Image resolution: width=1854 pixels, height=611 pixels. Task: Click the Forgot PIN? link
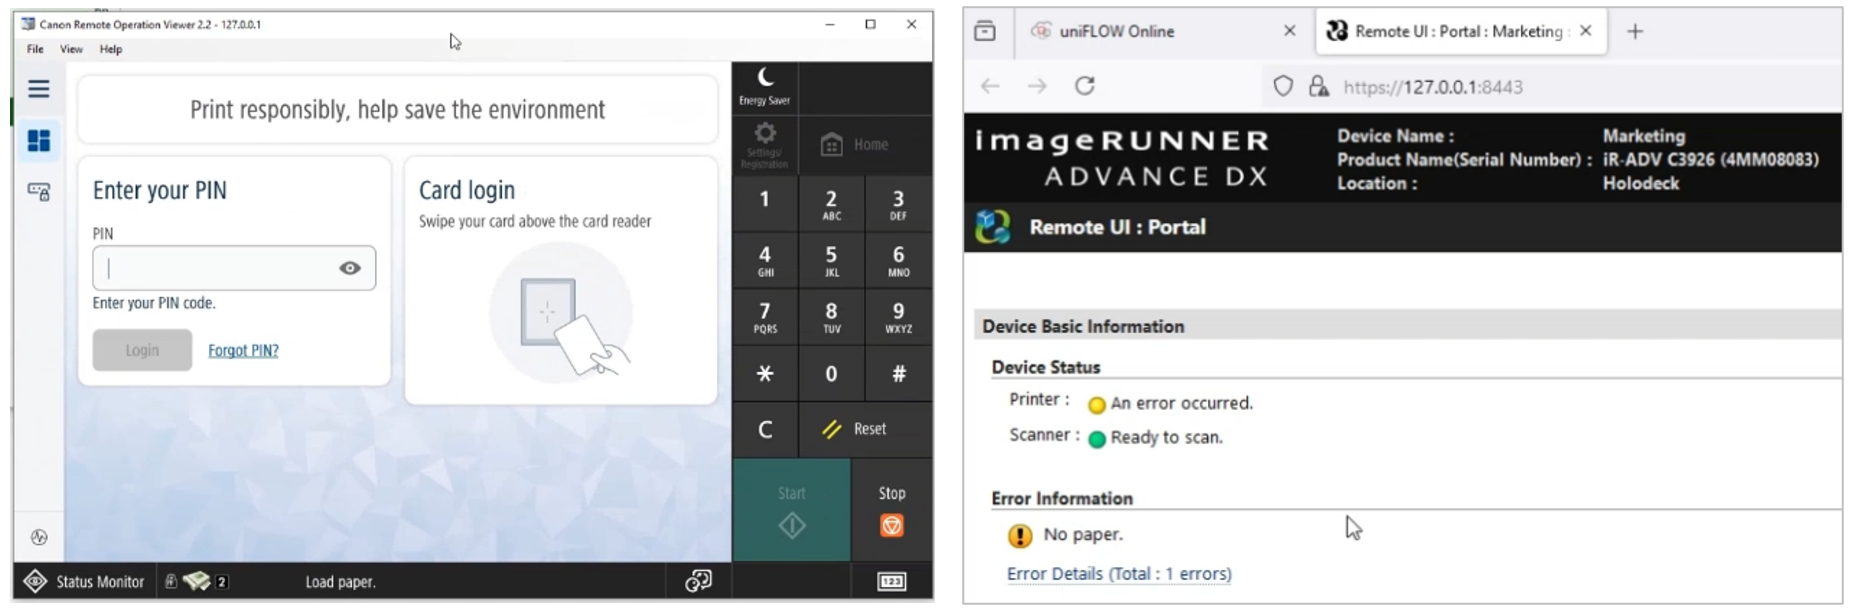243,351
